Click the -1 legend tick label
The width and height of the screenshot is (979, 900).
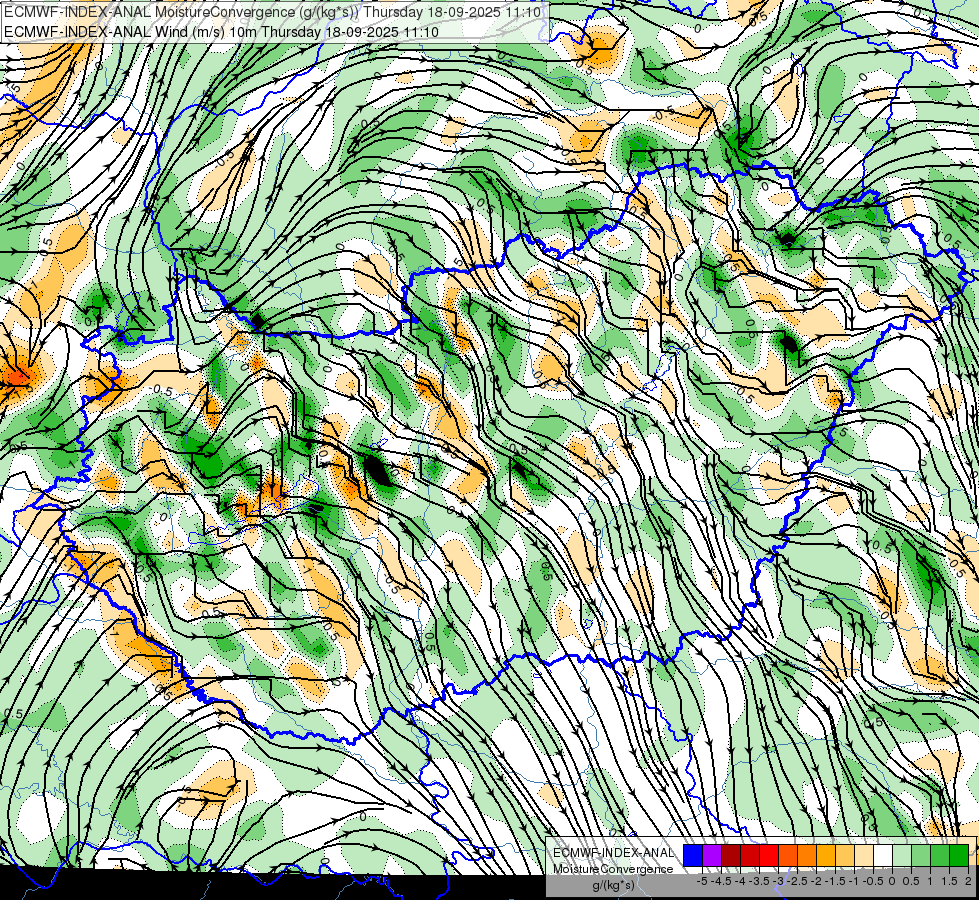pos(854,881)
